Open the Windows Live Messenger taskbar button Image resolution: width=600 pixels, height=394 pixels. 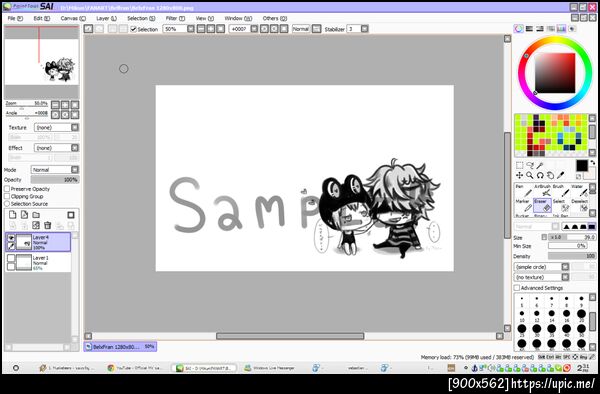tap(270, 368)
